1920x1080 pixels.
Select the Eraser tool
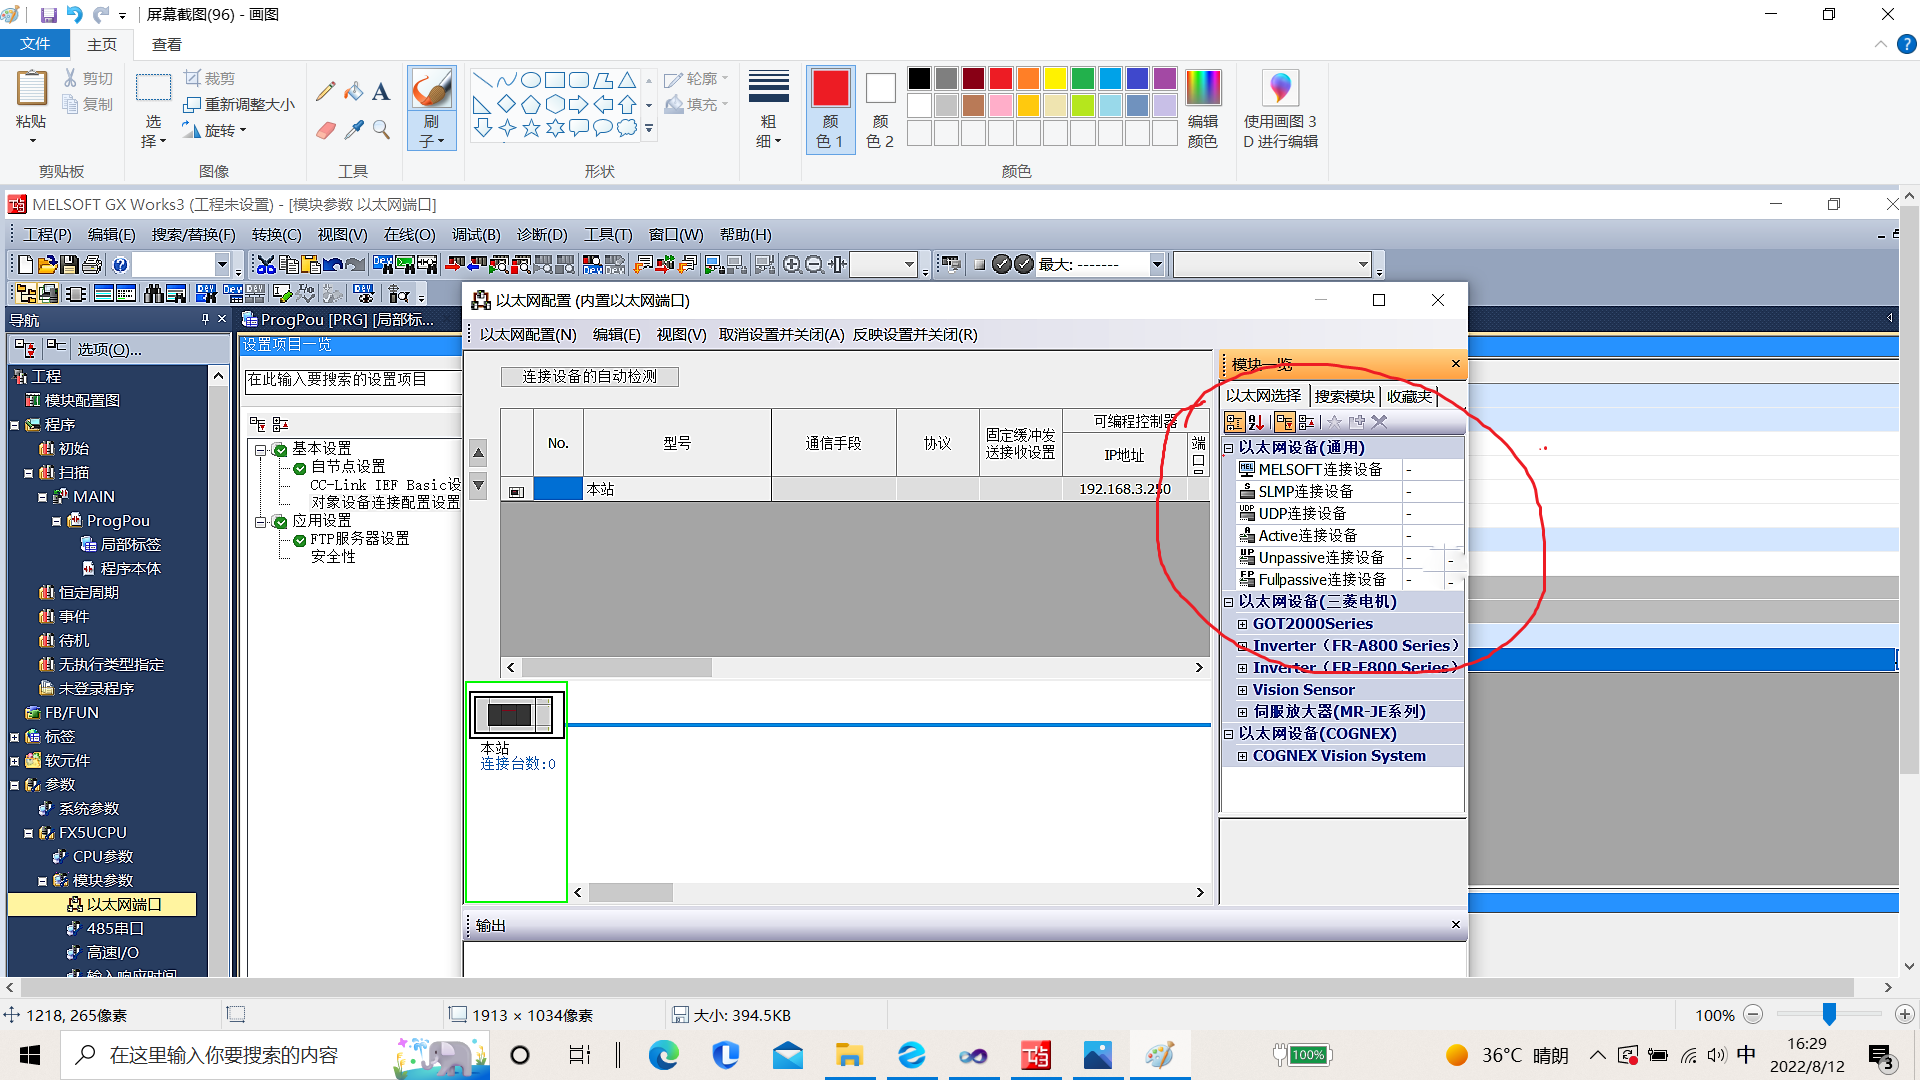point(325,130)
